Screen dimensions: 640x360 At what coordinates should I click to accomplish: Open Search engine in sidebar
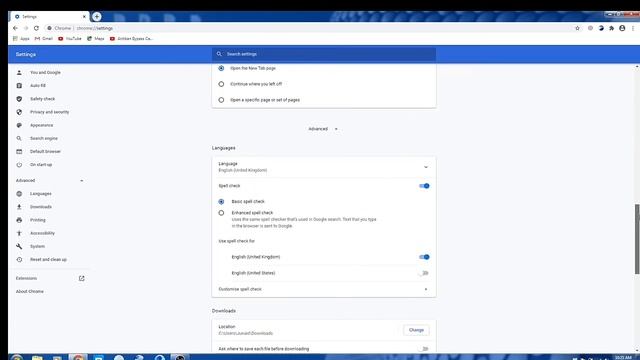[44, 138]
